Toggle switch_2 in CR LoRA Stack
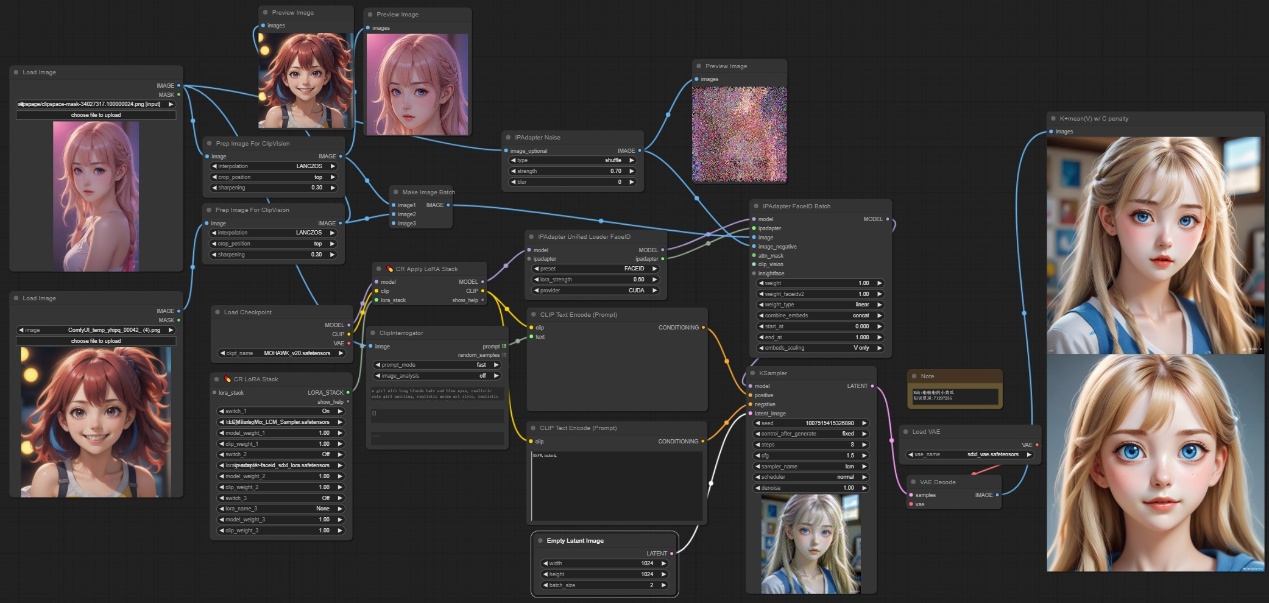Viewport: 1269px width, 603px height. tap(280, 454)
